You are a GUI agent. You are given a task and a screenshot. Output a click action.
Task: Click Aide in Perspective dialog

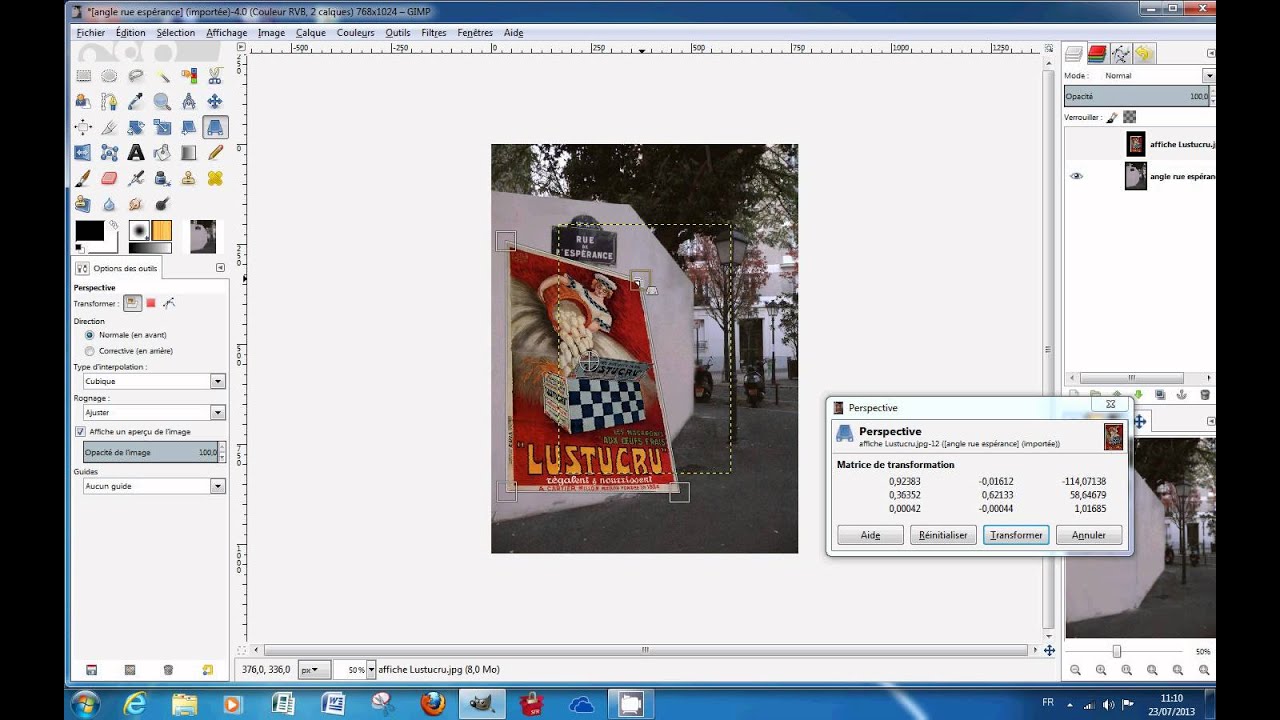[870, 535]
